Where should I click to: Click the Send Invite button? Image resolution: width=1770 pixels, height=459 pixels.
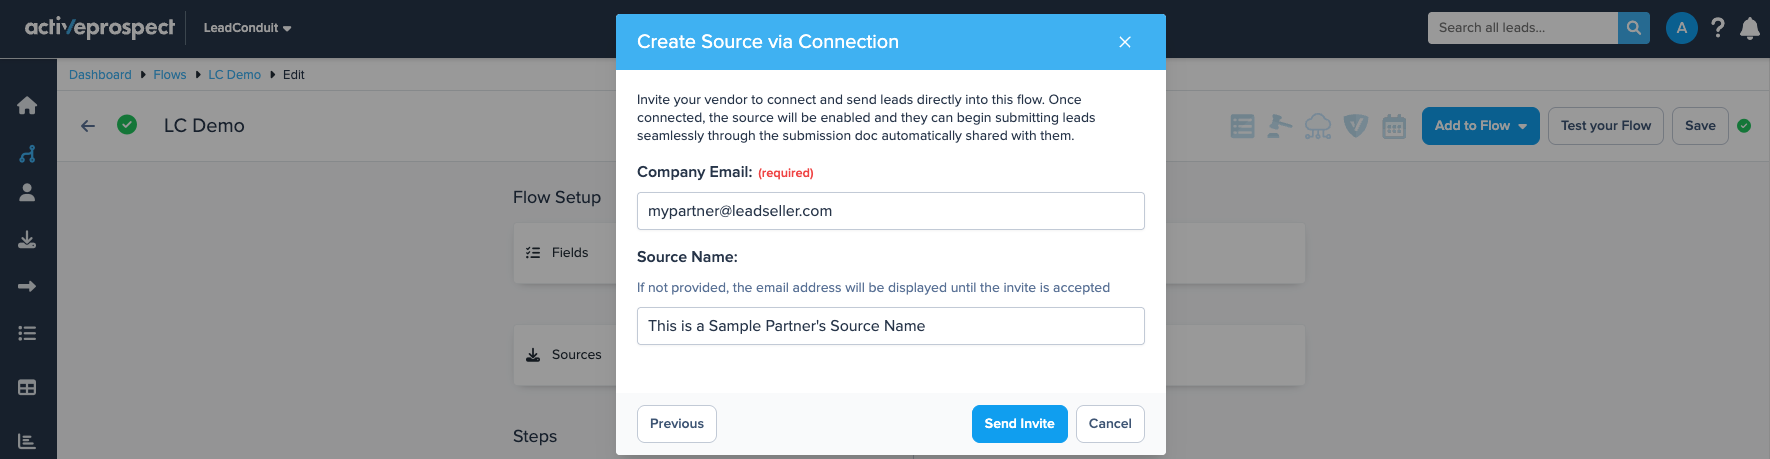coord(1019,424)
